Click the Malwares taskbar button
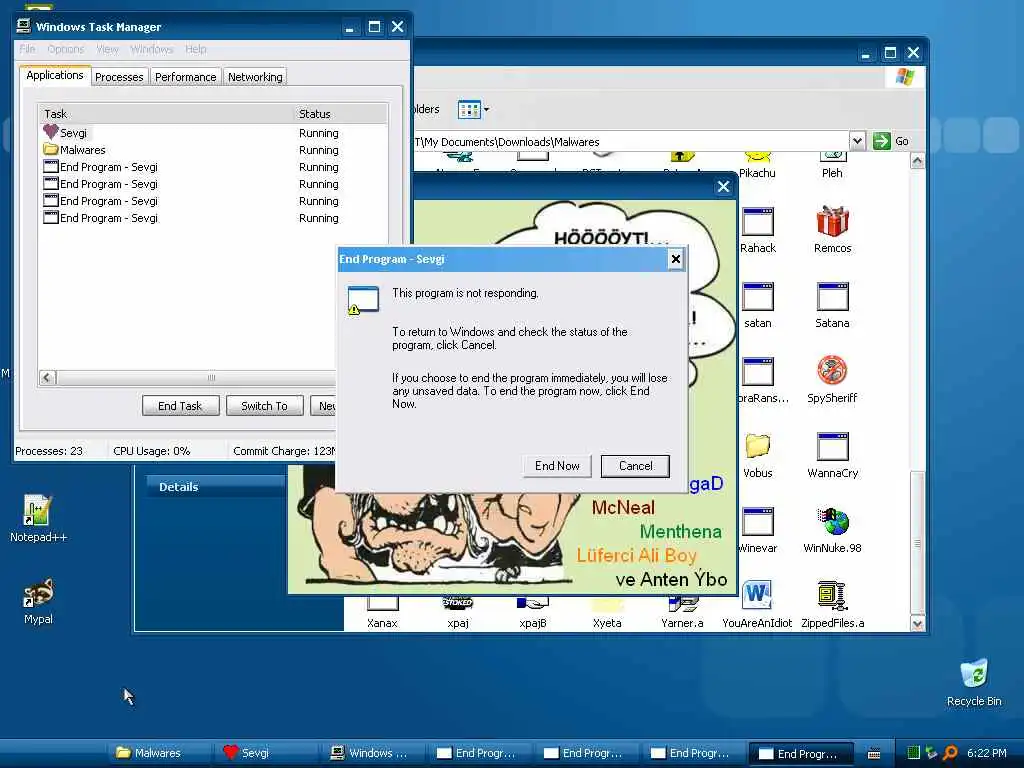The height and width of the screenshot is (768, 1024). tap(157, 753)
